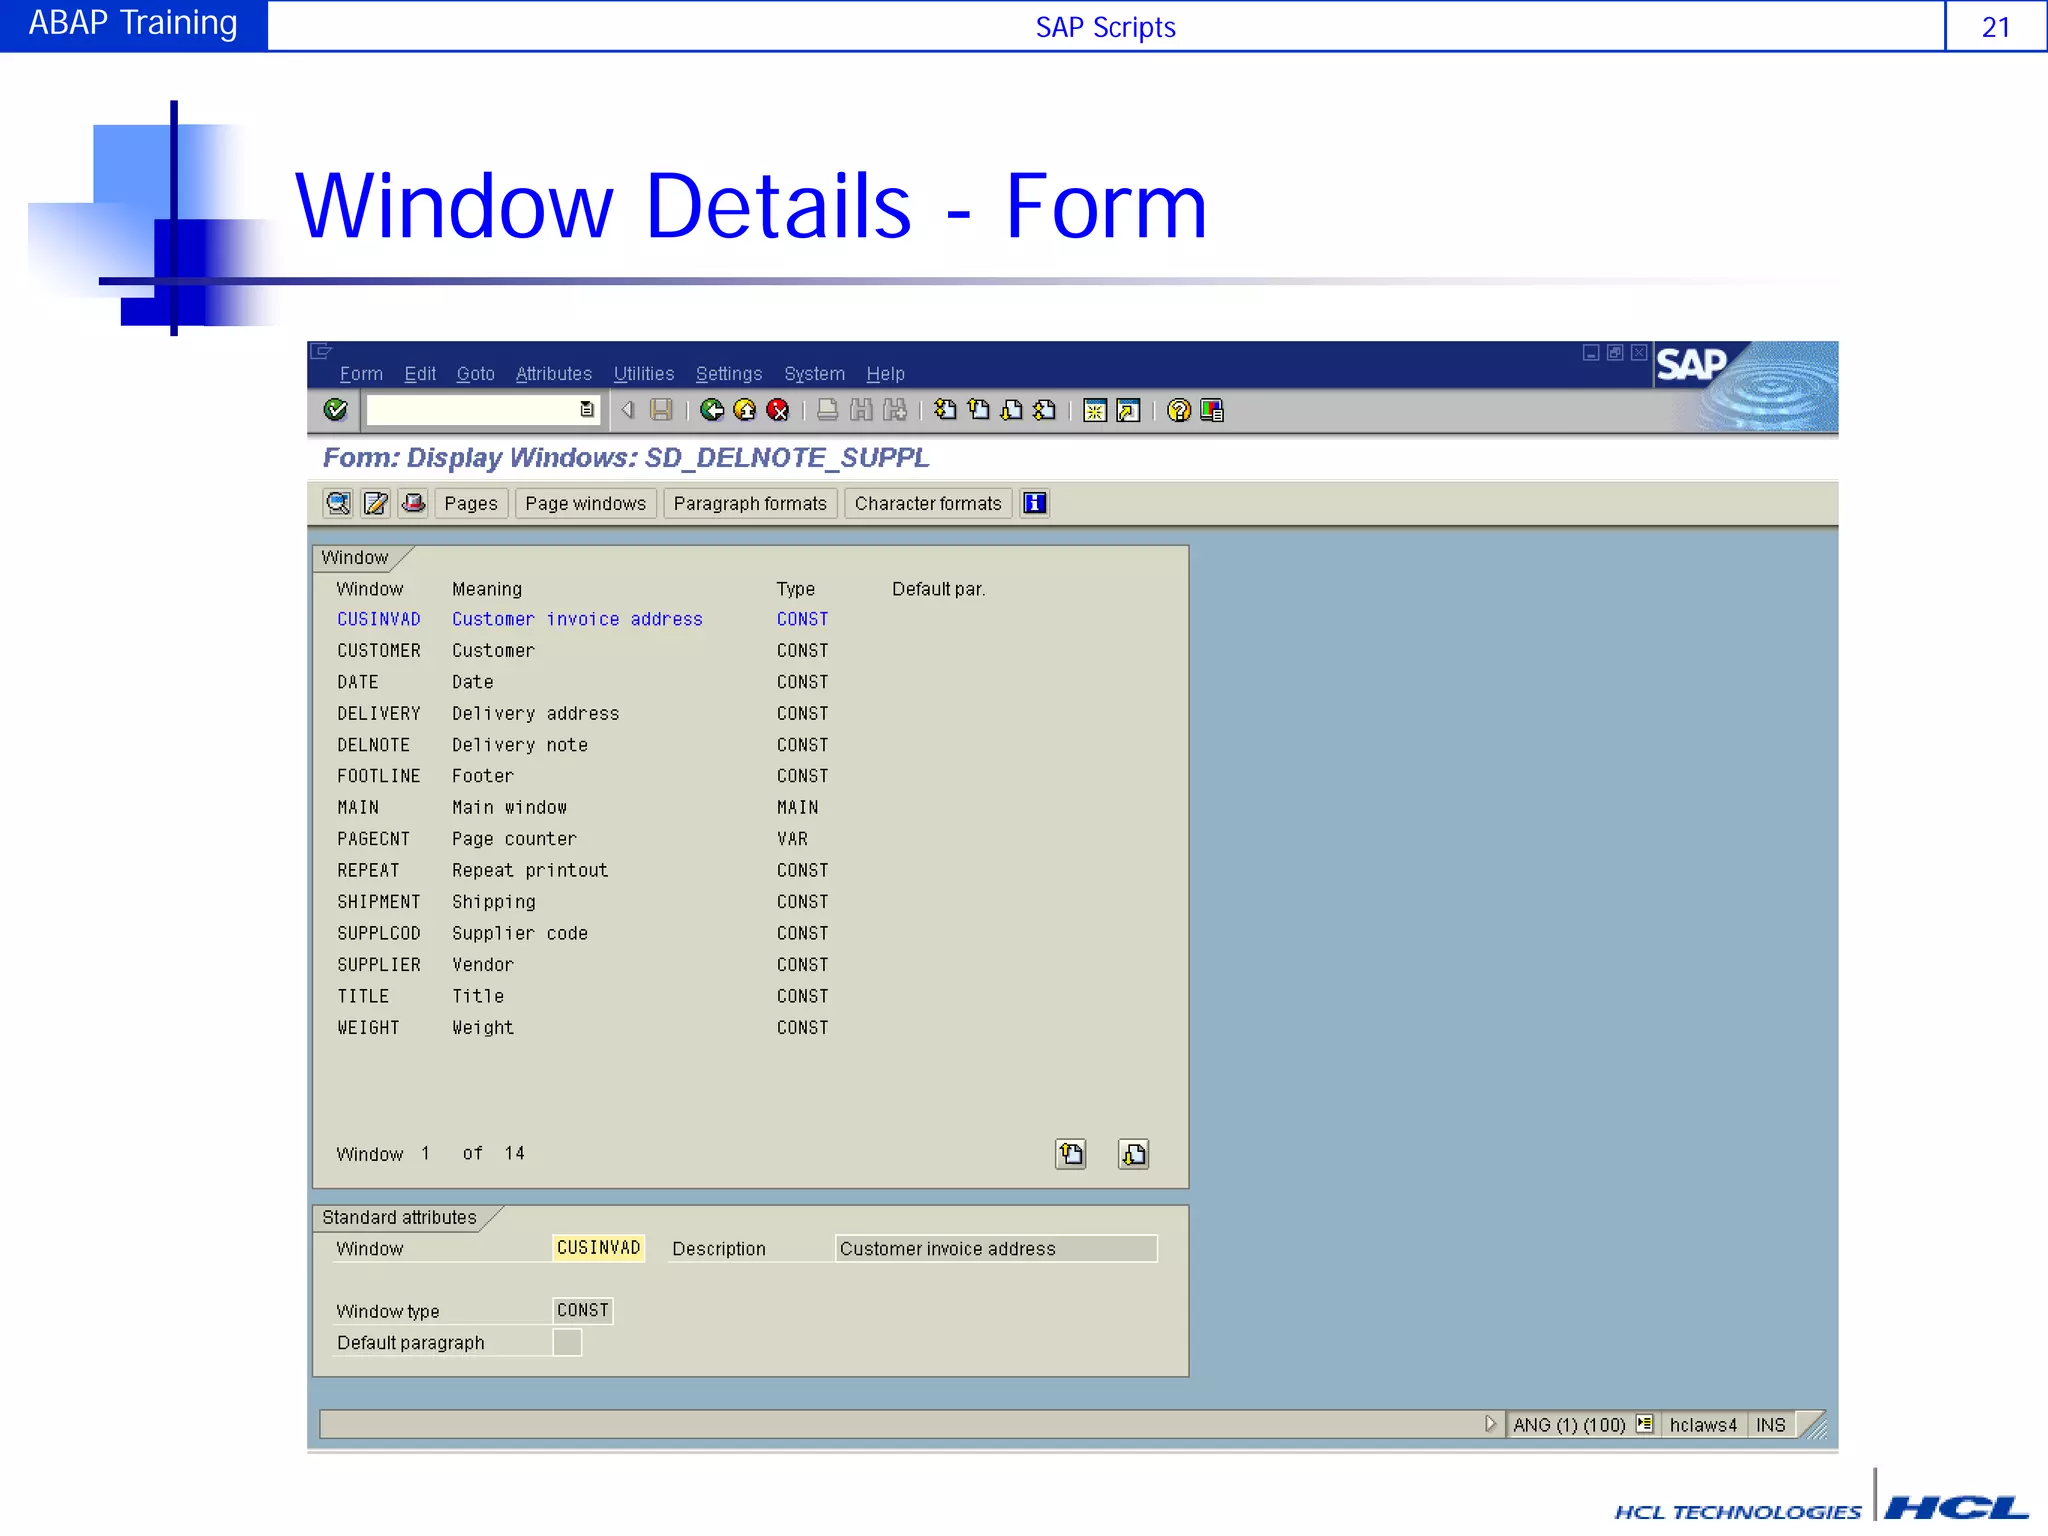Click the yellow question mark Help icon
Viewport: 2048px width, 1536px height.
pyautogui.click(x=1179, y=410)
